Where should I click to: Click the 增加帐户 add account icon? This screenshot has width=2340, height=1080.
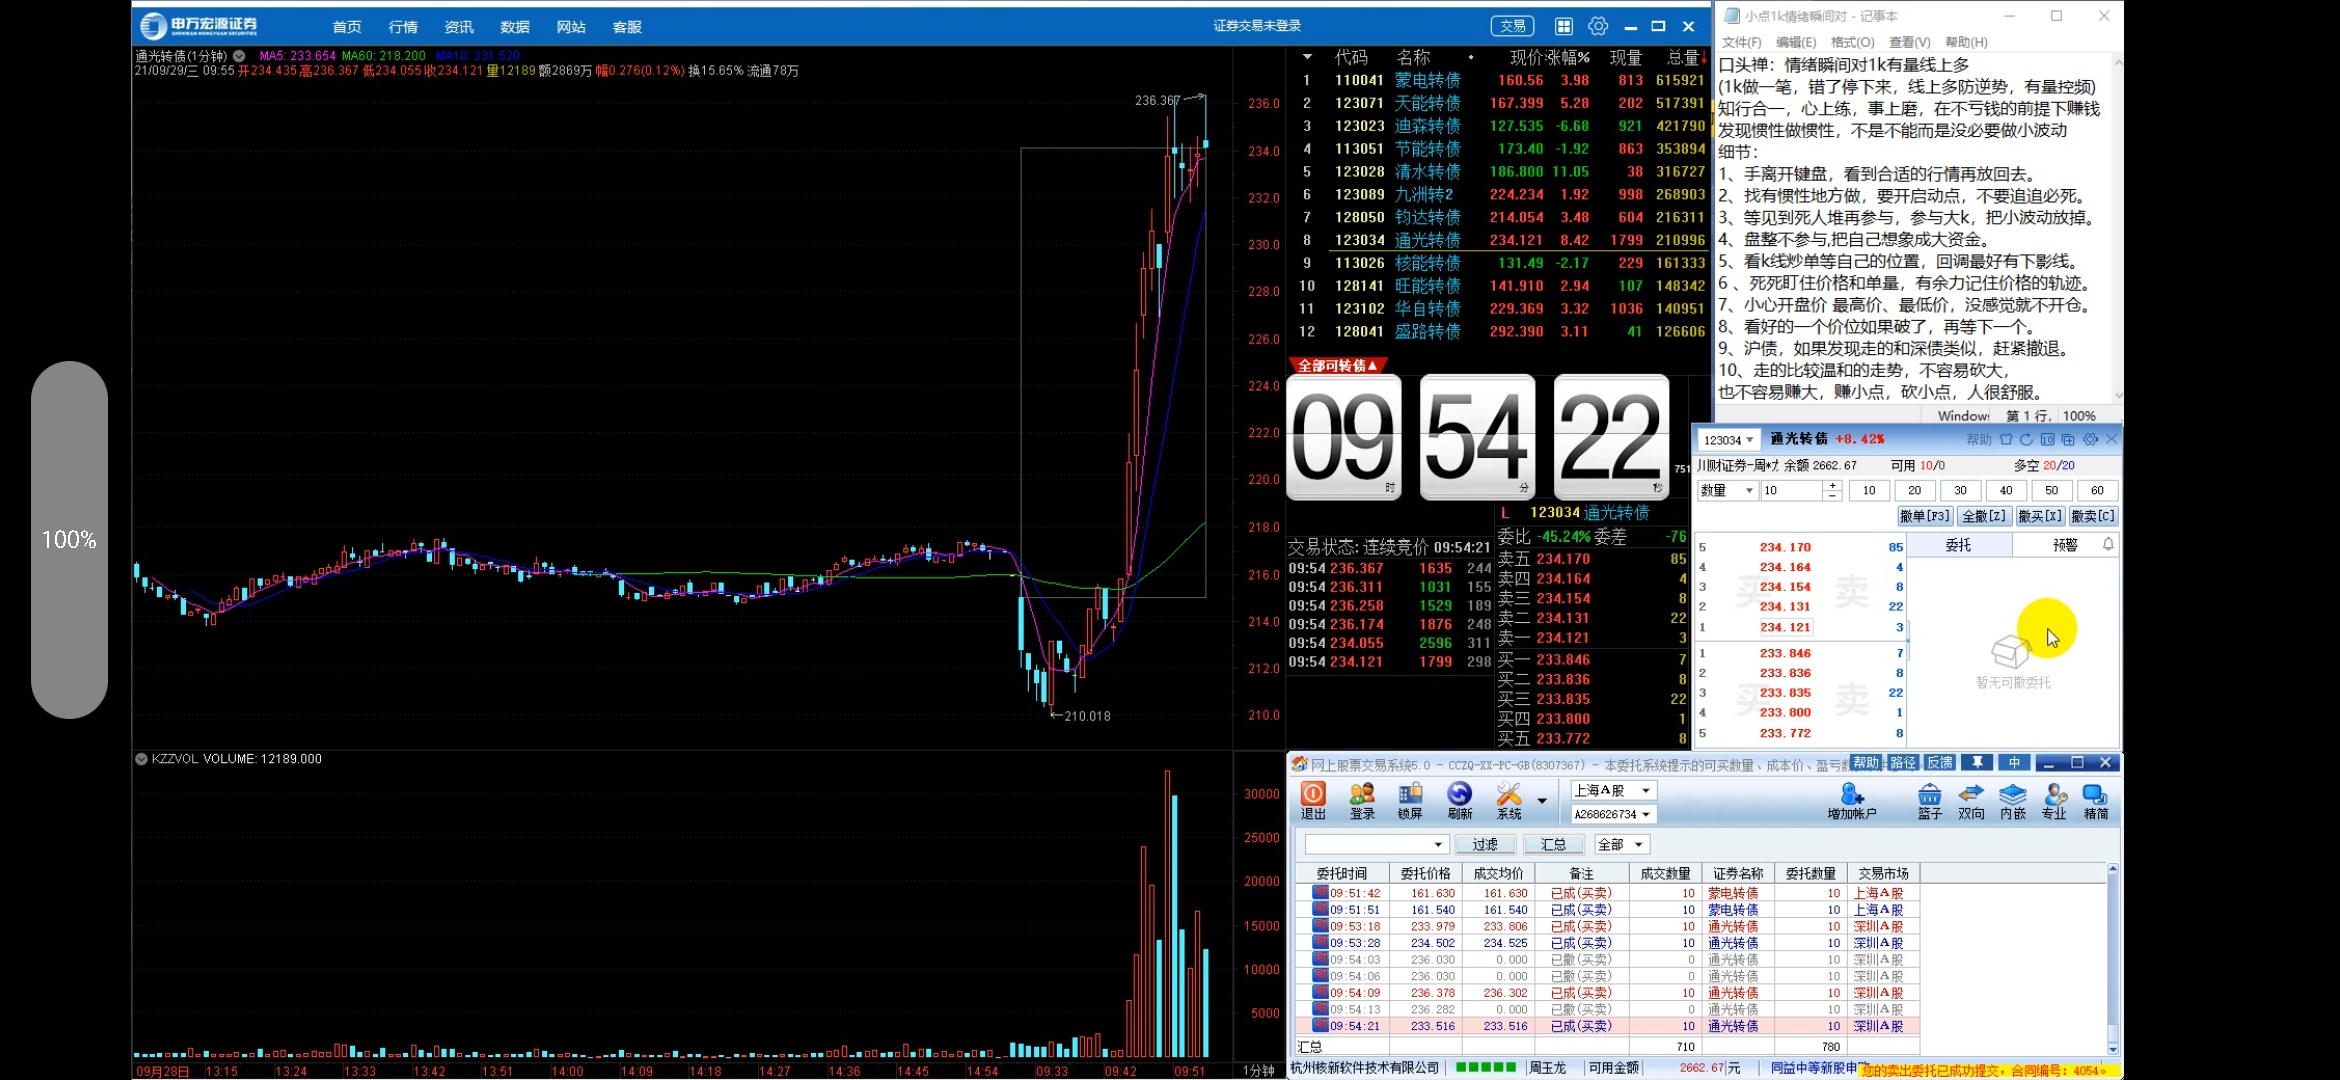click(x=1852, y=800)
